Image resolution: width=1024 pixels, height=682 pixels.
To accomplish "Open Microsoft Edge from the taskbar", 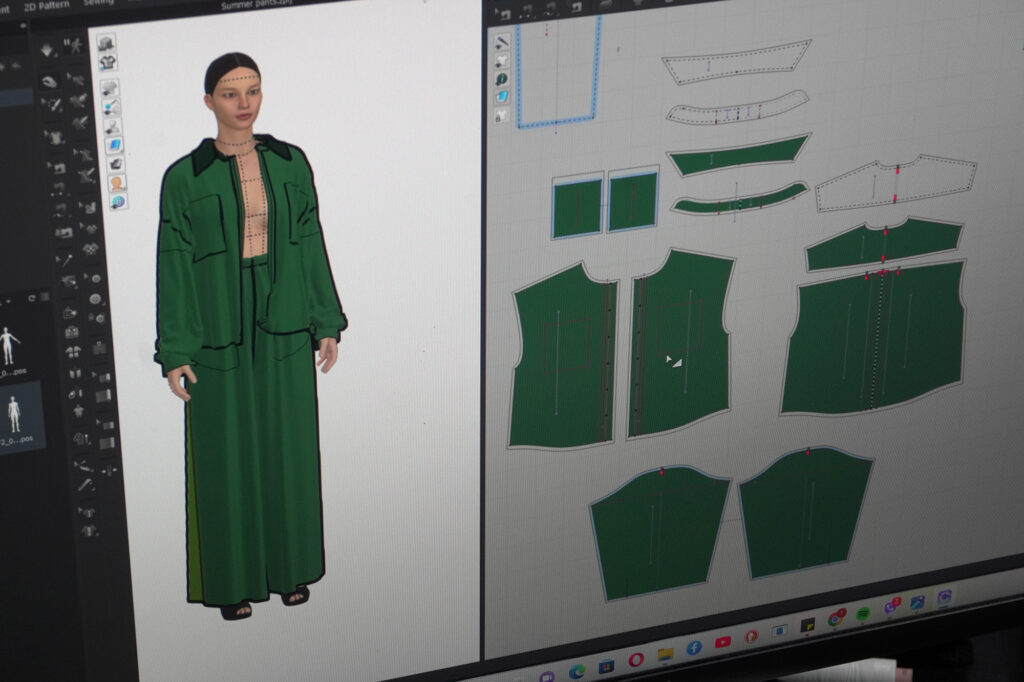I will (577, 672).
